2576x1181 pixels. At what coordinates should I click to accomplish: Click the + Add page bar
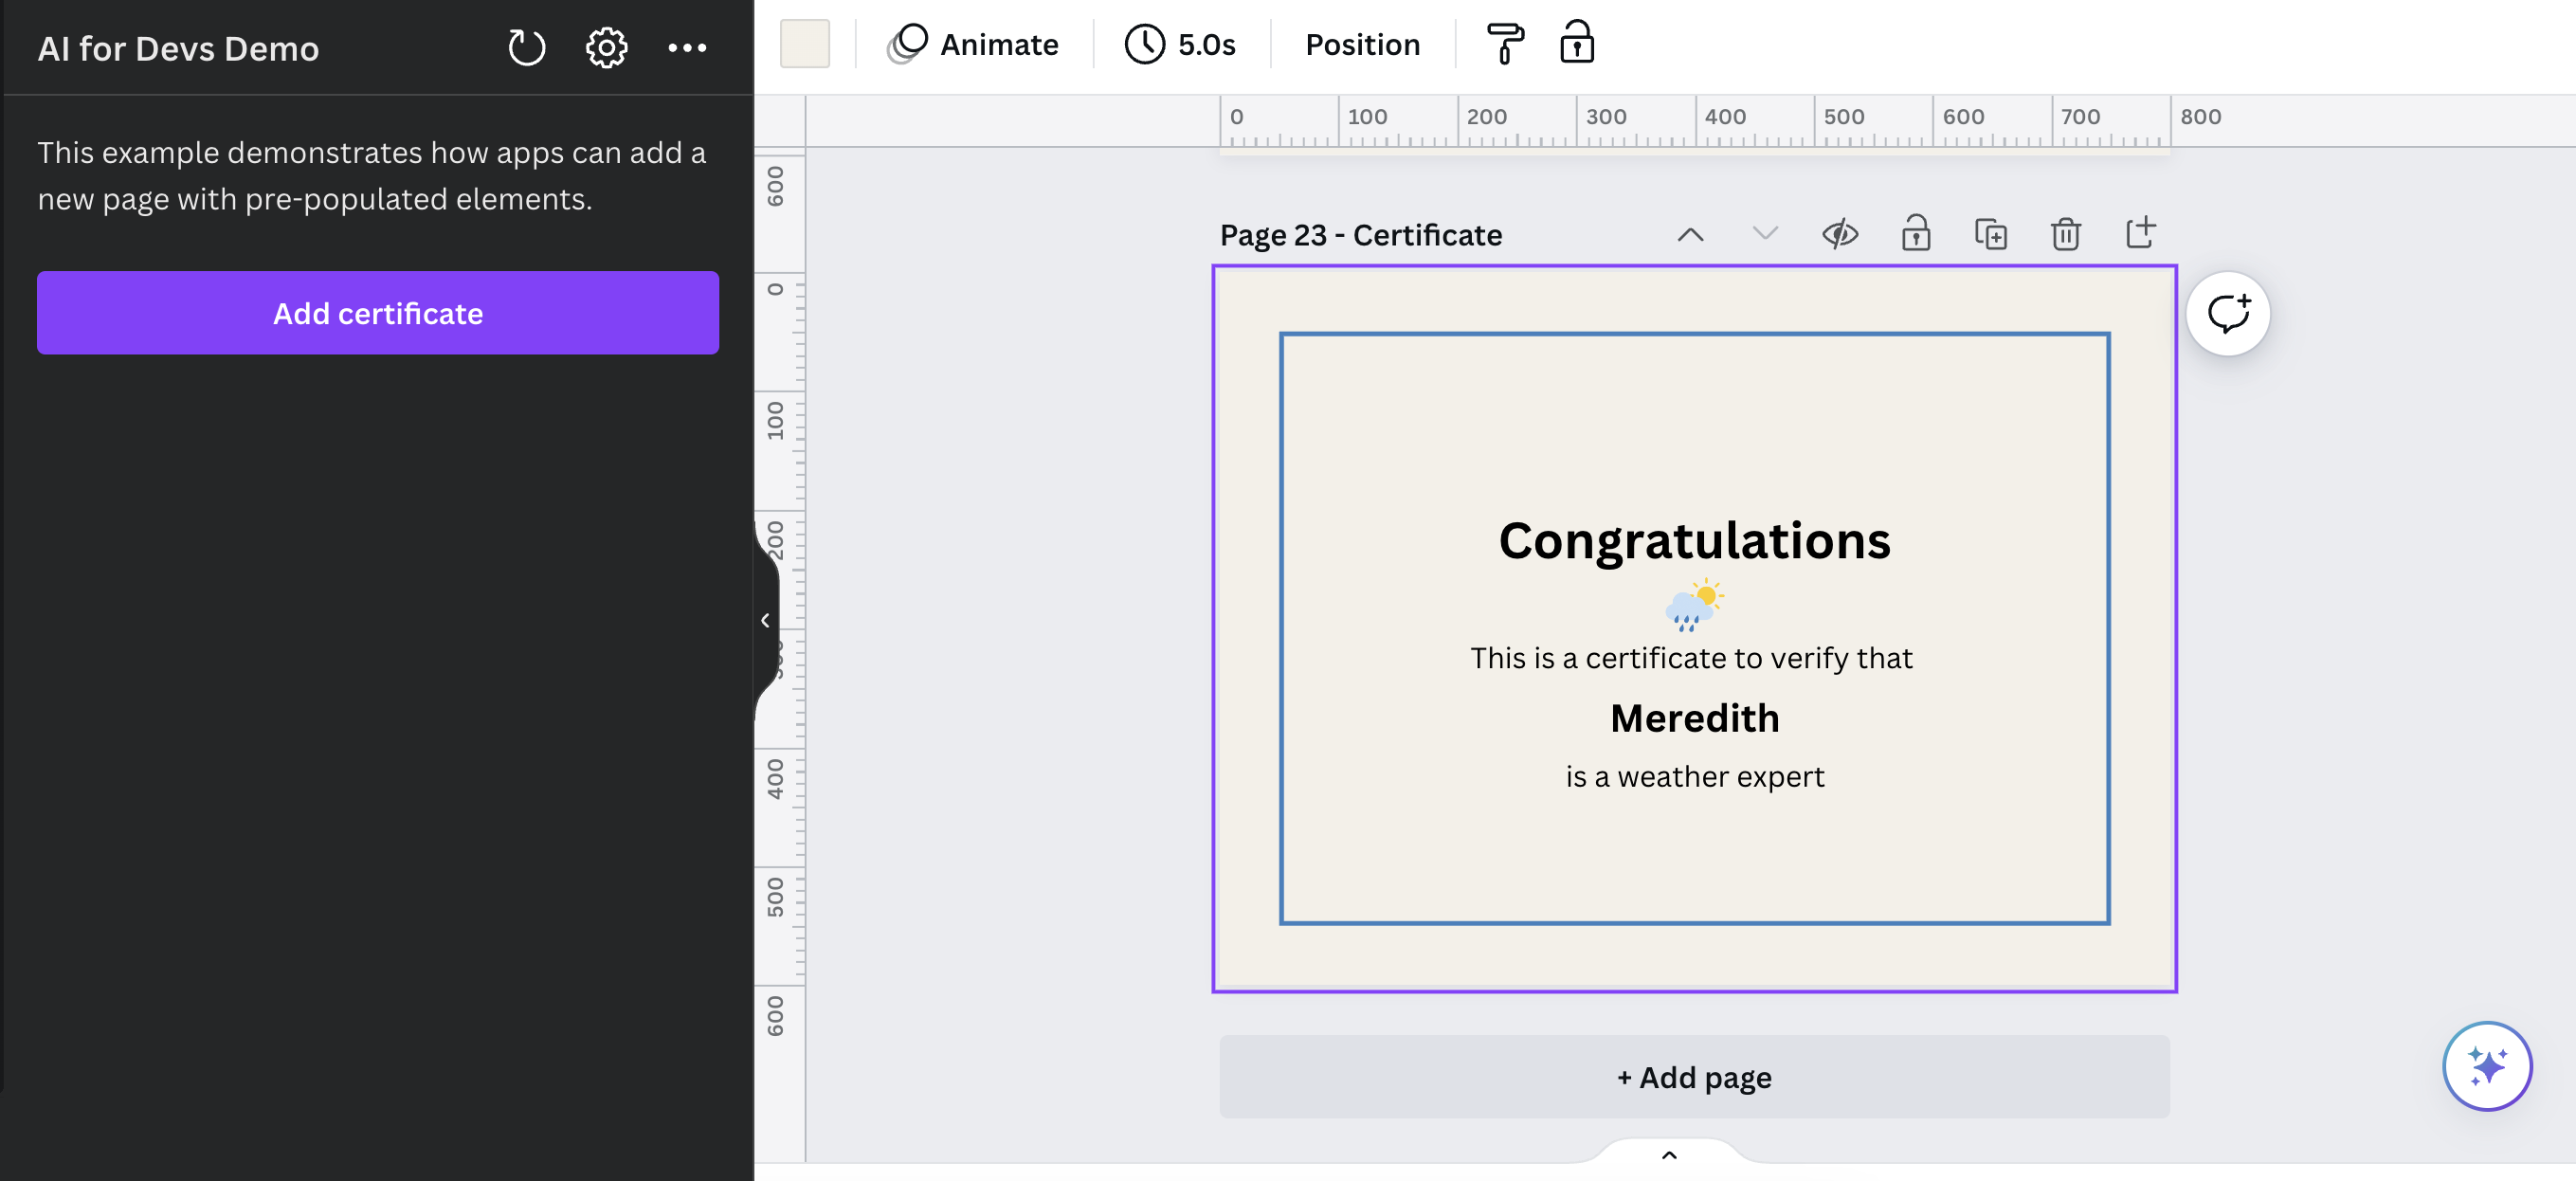point(1694,1077)
